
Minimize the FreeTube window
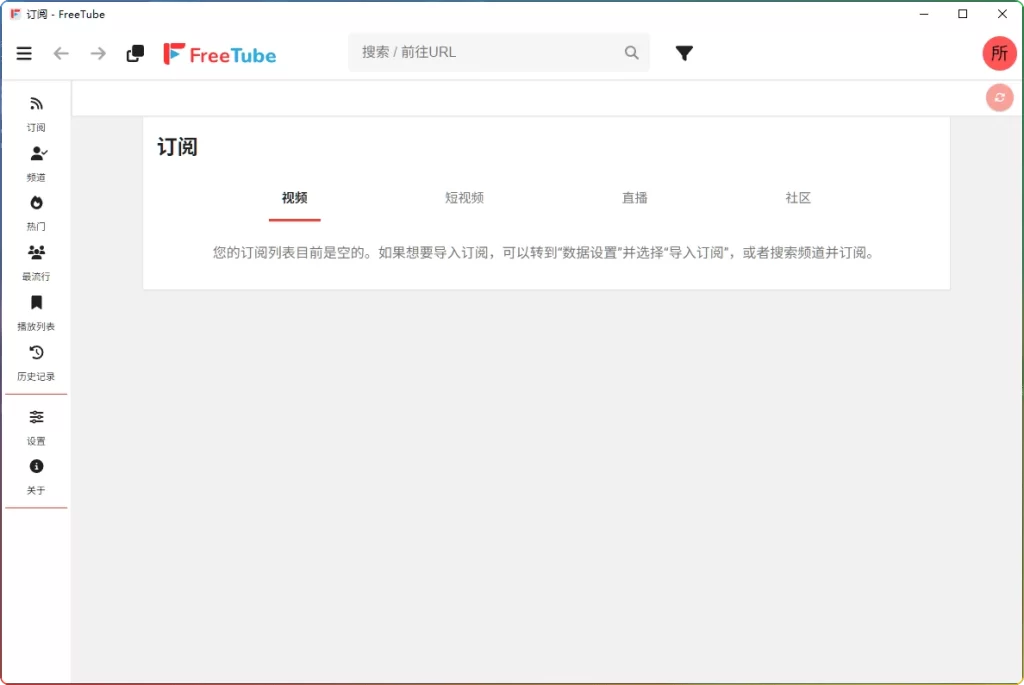click(x=923, y=14)
